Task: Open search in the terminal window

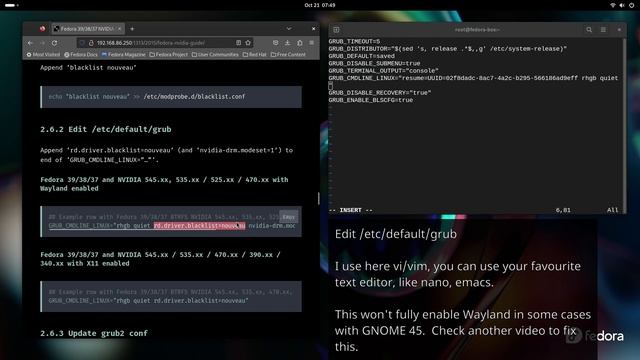Action: (x=589, y=30)
